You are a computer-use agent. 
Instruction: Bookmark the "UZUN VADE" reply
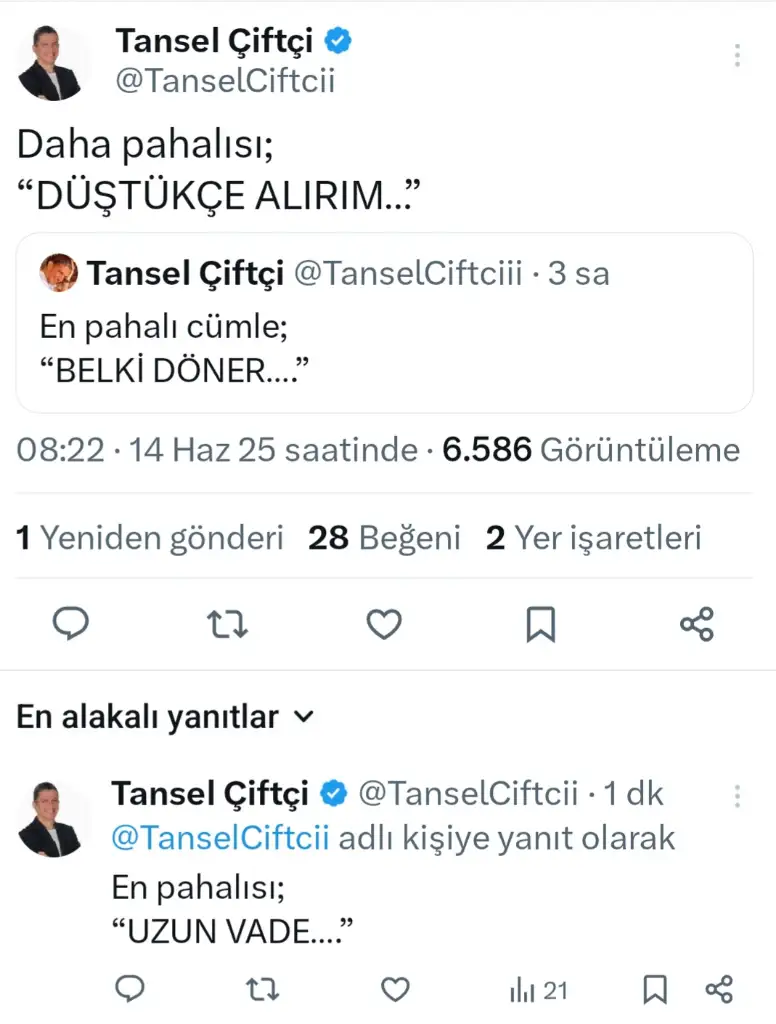pos(655,989)
